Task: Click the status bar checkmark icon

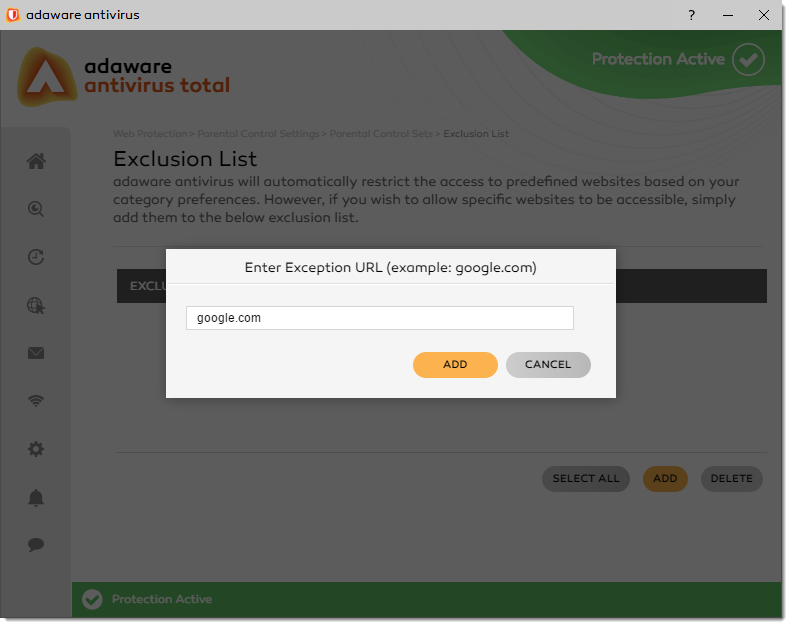Action: pyautogui.click(x=92, y=599)
